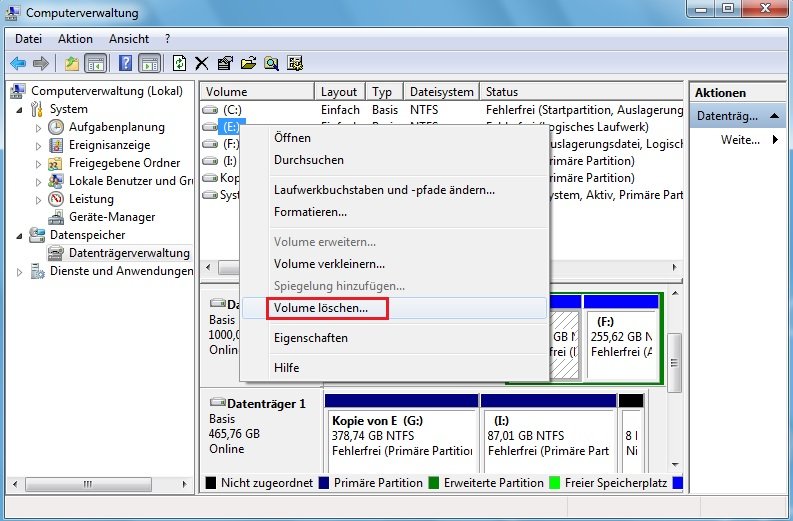This screenshot has height=521, width=793.
Task: Click the Dienste und Anwendungen icon
Action: (37, 271)
